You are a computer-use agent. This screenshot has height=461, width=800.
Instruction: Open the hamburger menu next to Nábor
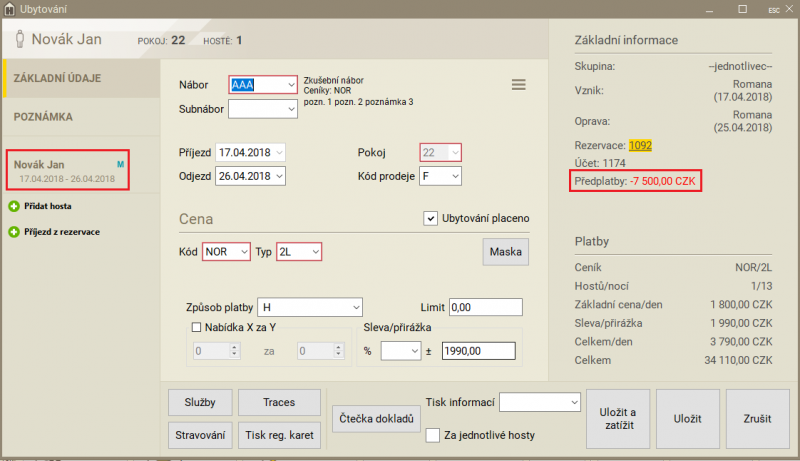518,85
